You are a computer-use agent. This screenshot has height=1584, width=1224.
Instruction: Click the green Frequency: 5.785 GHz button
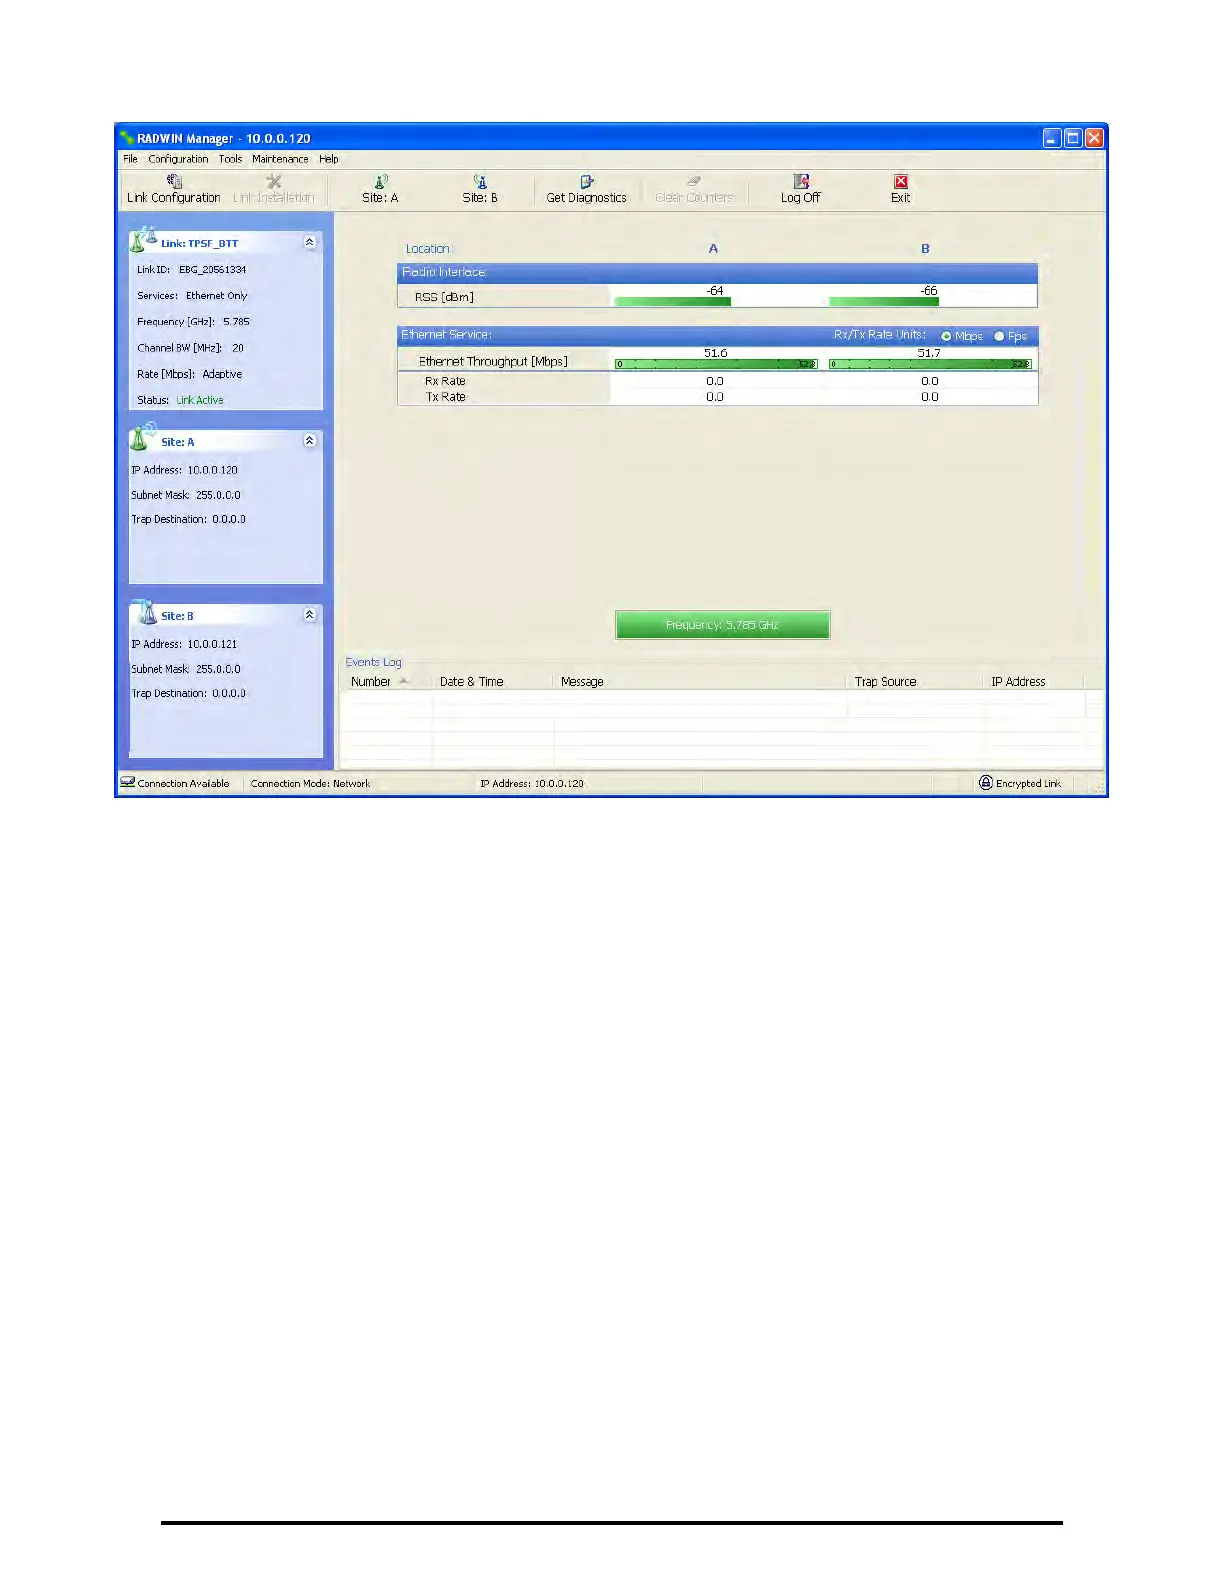click(x=722, y=624)
